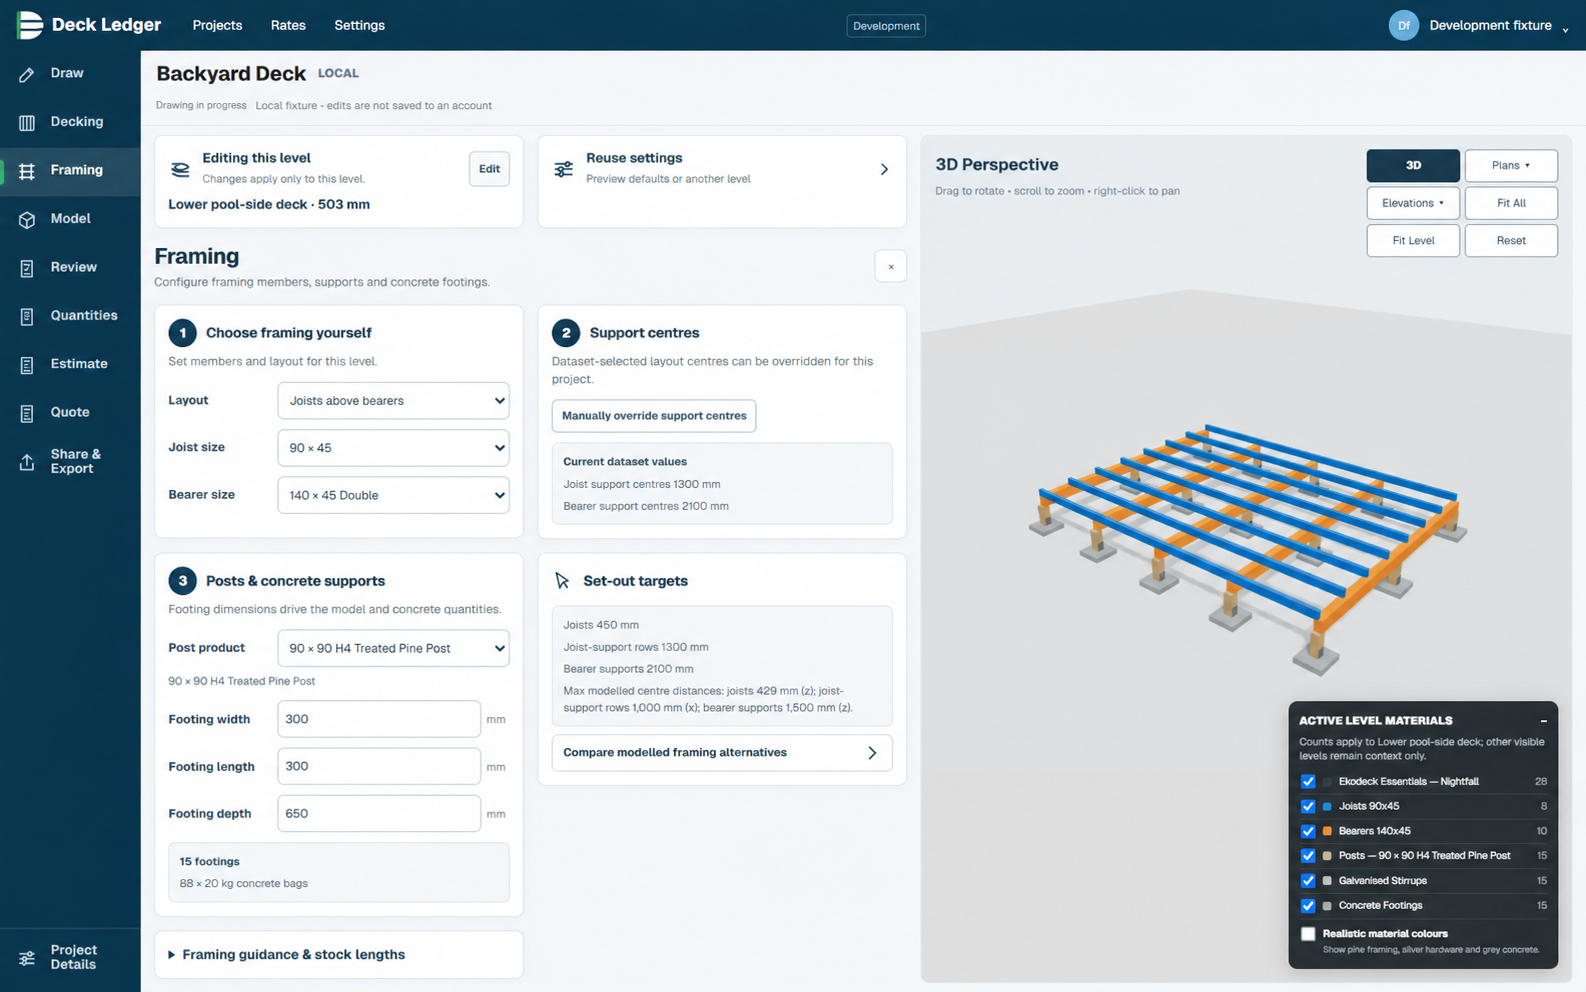Image resolution: width=1586 pixels, height=992 pixels.
Task: Click the Reuse settings sliders icon
Action: (x=564, y=169)
